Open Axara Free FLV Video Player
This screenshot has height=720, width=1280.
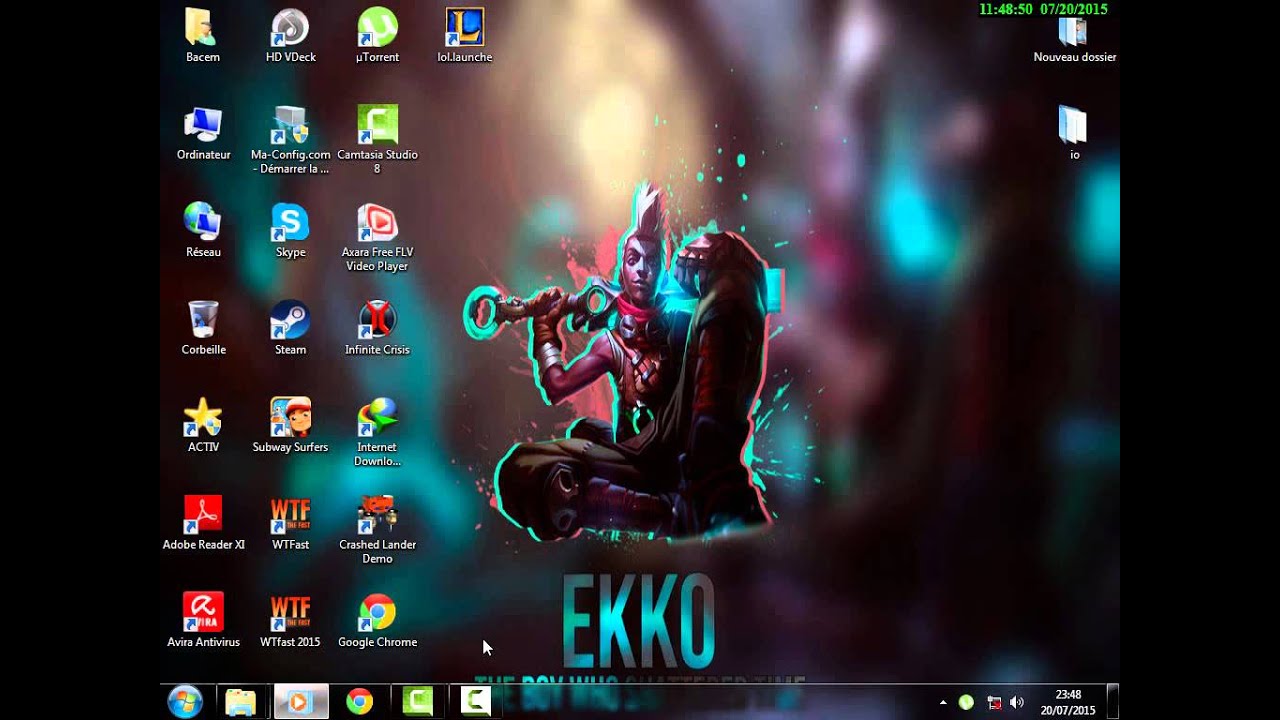coord(377,238)
